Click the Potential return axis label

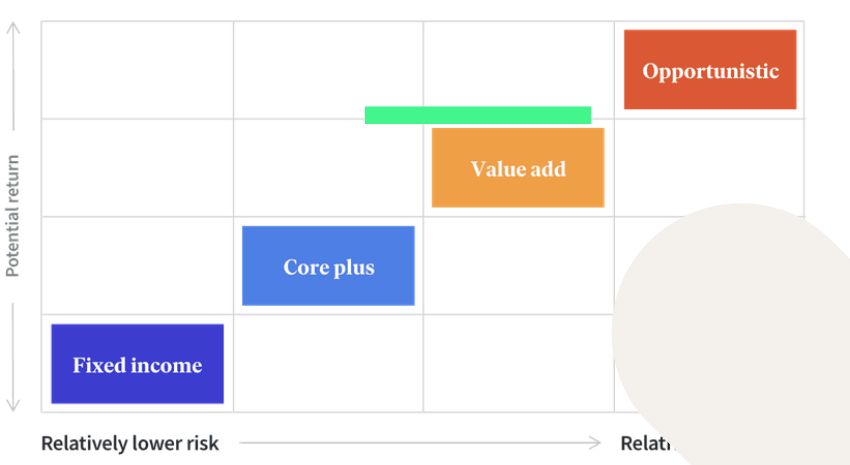click(12, 216)
